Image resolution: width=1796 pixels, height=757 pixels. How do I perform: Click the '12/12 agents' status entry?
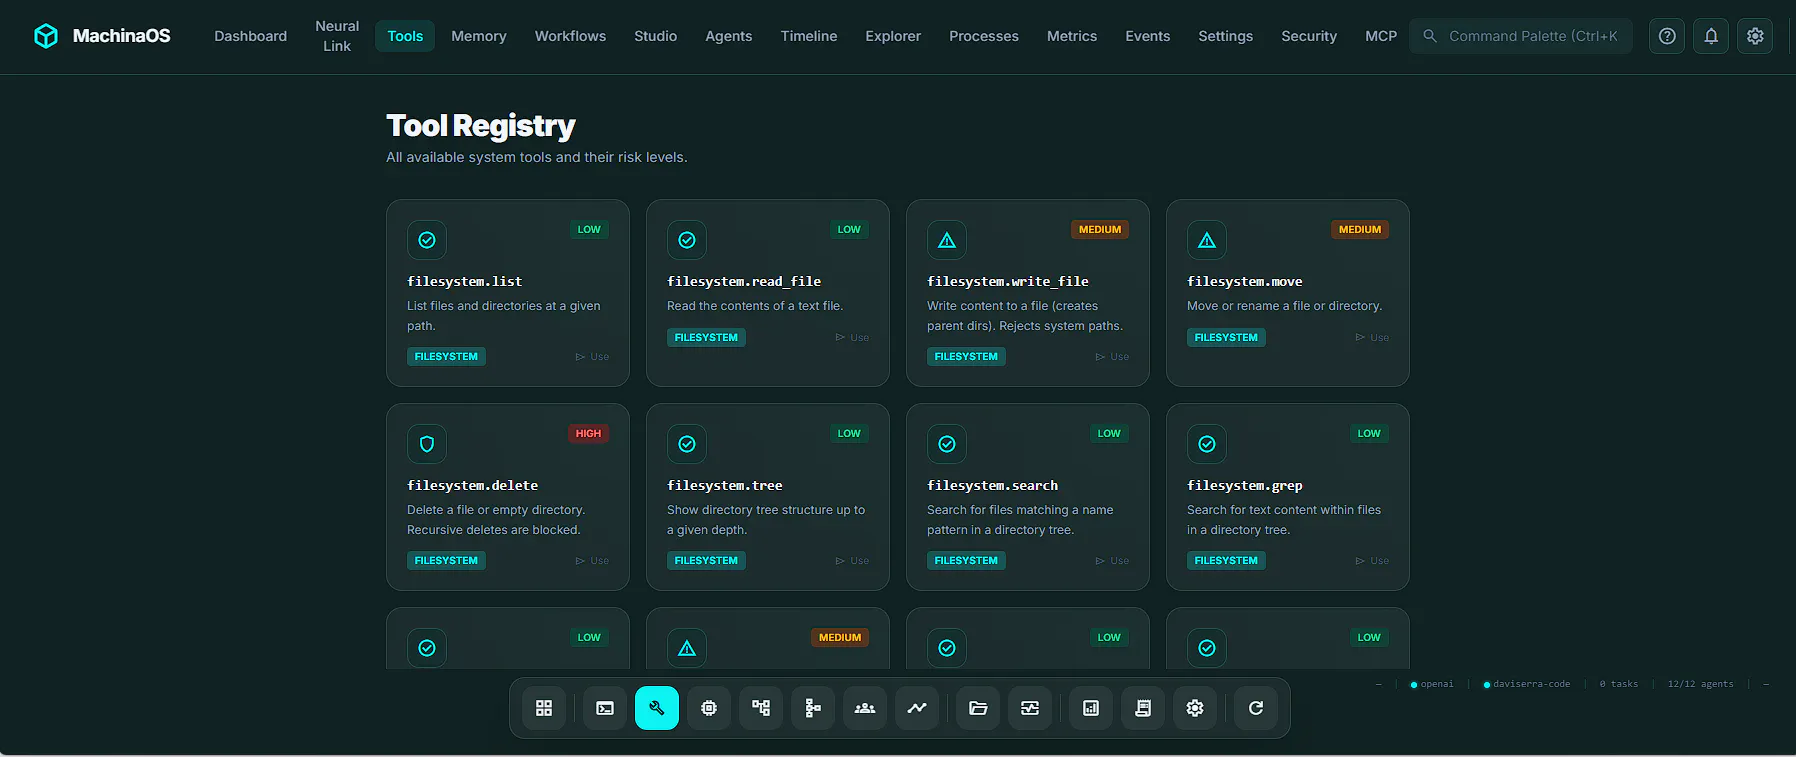(1701, 684)
